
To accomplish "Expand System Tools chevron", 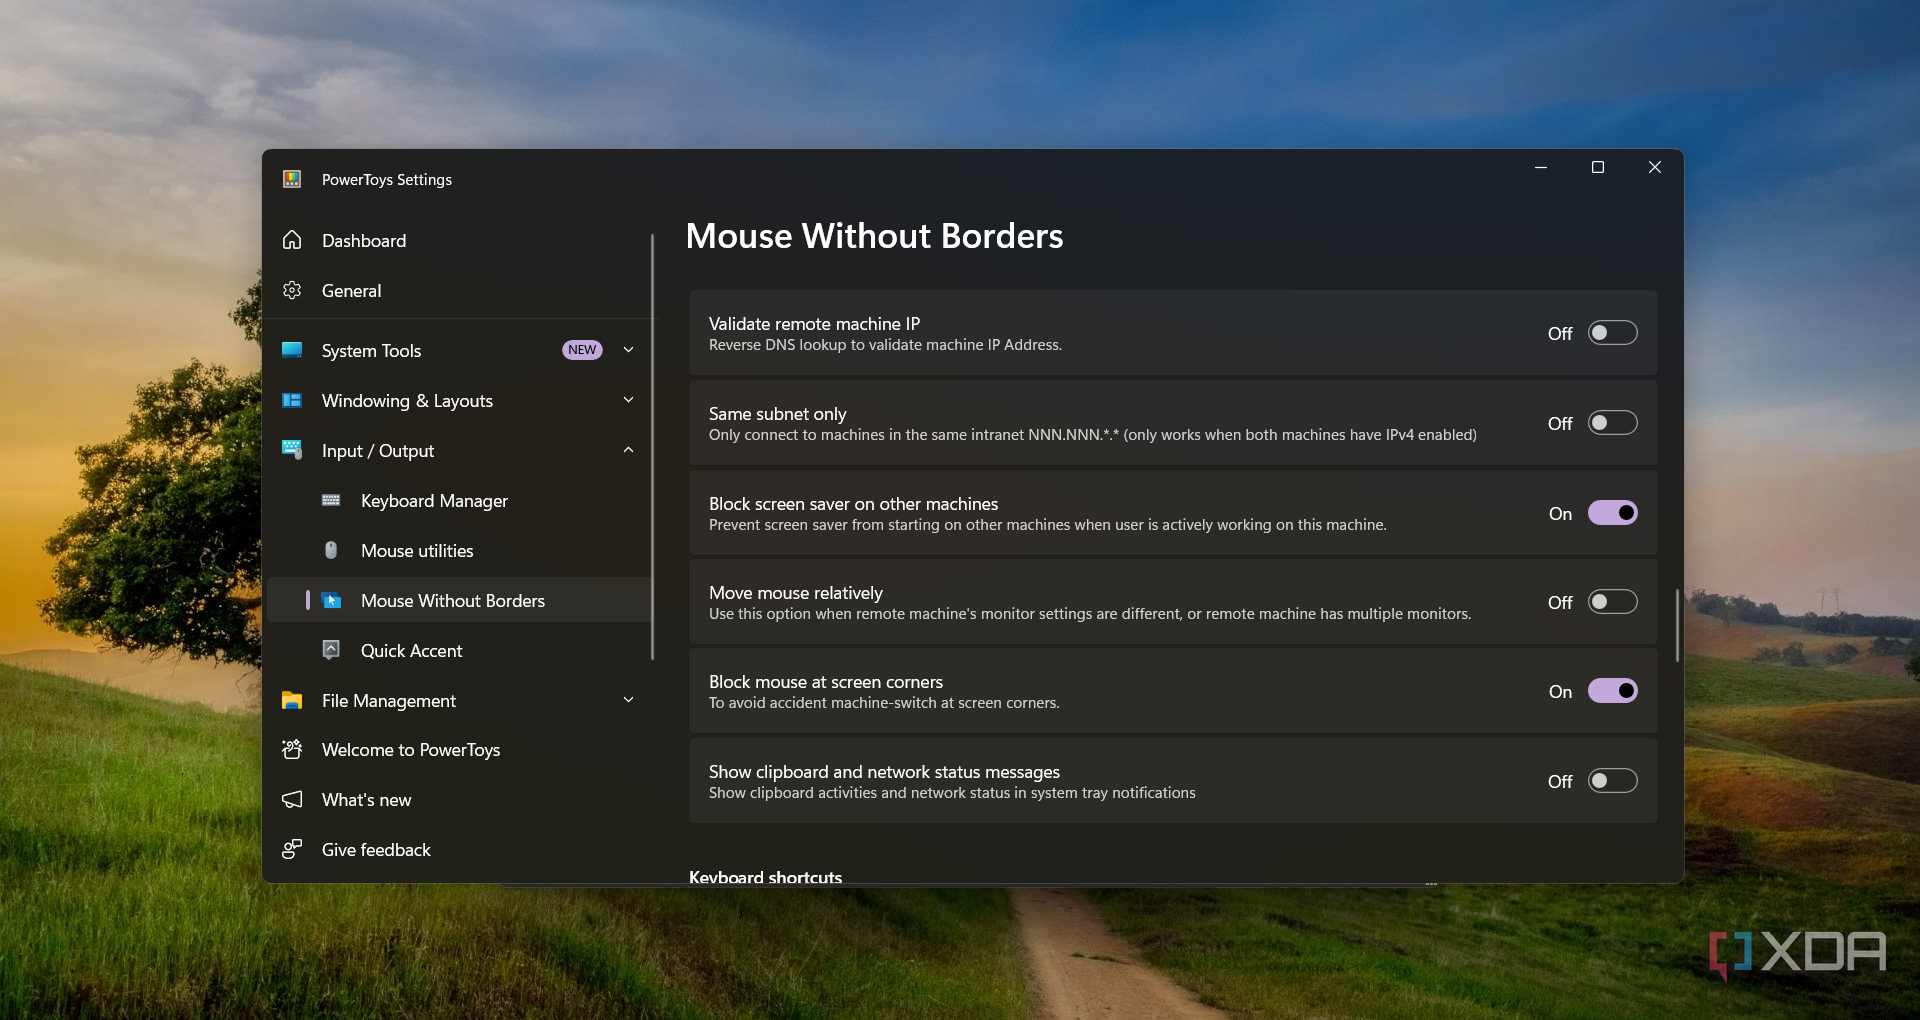I will (x=628, y=350).
